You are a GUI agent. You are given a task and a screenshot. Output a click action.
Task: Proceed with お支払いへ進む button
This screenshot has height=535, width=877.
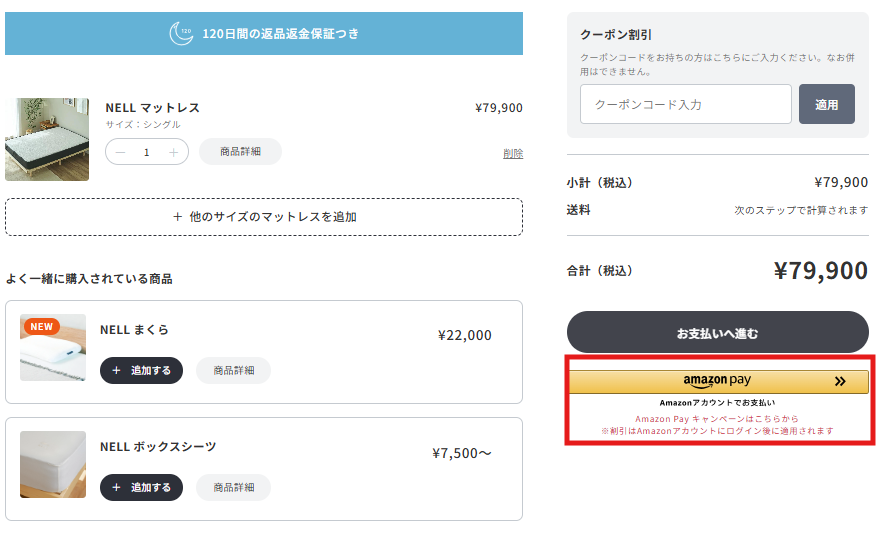718,332
